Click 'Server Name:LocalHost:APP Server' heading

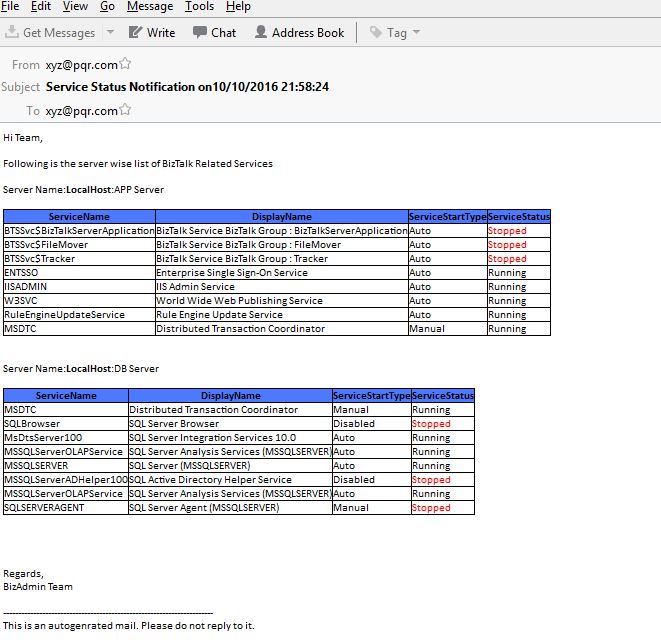coord(83,190)
